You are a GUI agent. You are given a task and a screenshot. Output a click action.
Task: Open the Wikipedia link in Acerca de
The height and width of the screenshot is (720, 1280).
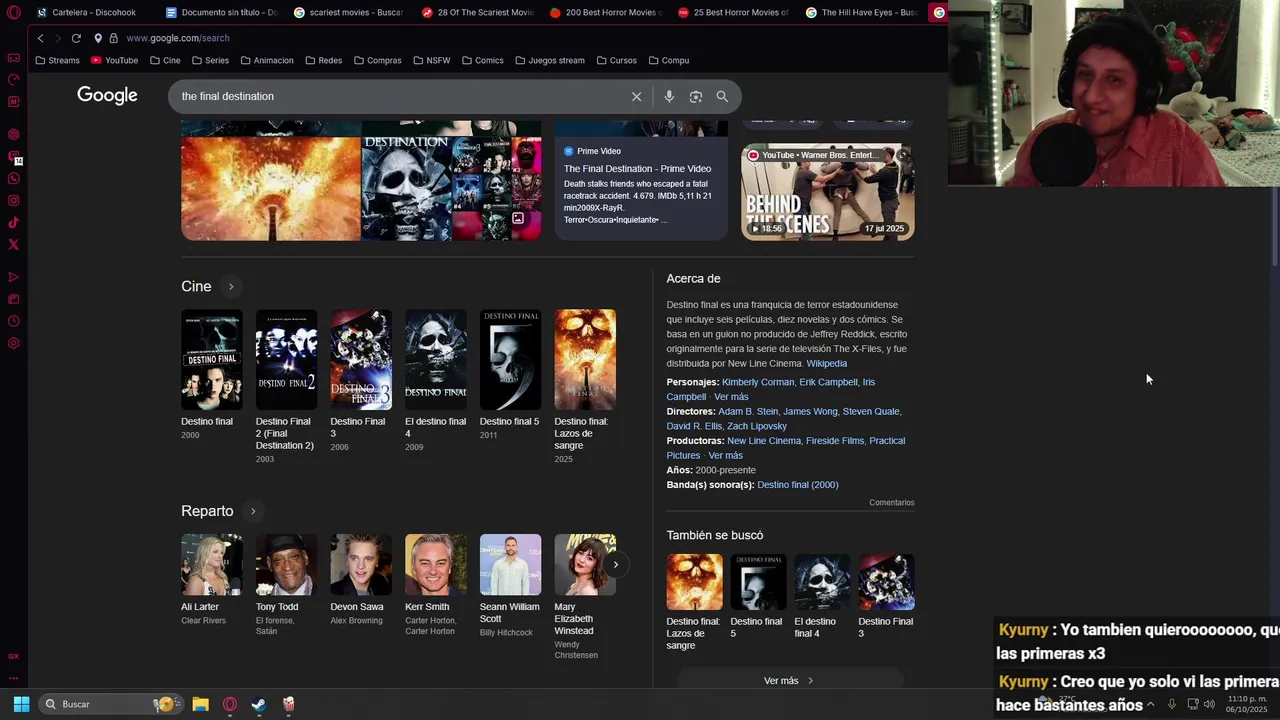[x=826, y=364]
